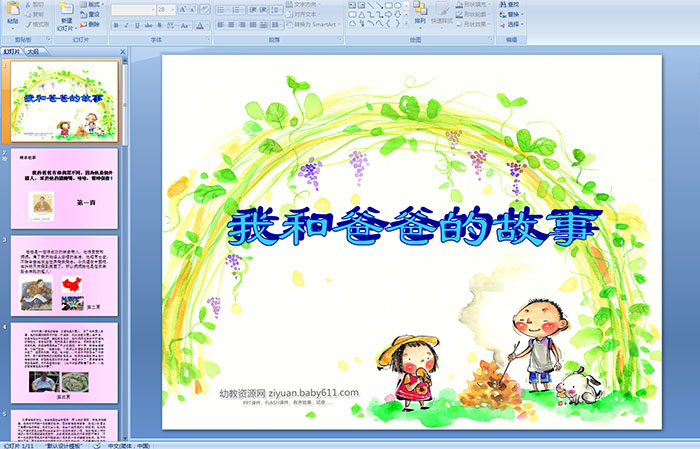
Task: Click the title 我和爸爸的故事 on slide
Action: click(x=414, y=227)
